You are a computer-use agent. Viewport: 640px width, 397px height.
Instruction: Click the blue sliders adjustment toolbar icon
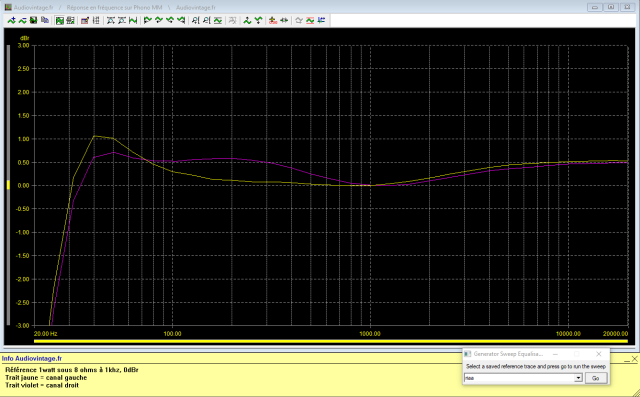[x=321, y=20]
